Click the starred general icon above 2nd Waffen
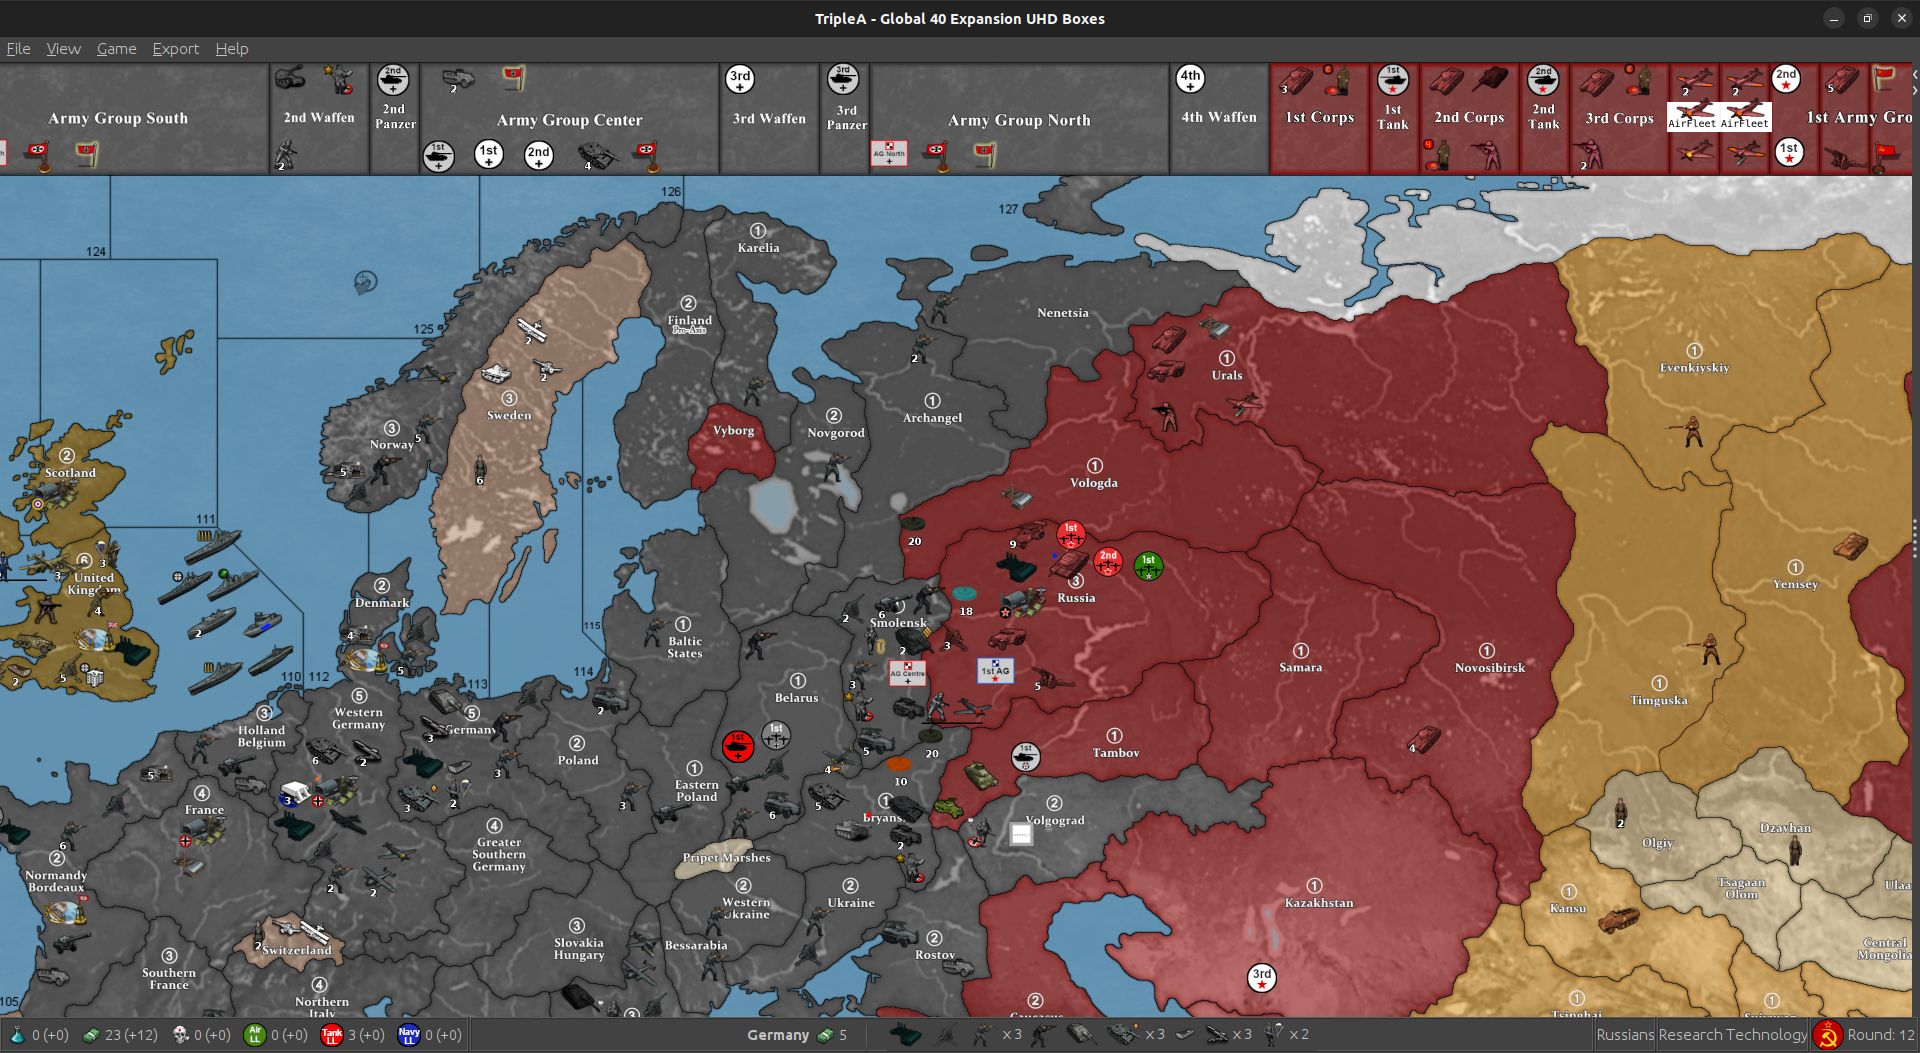Screen dimensions: 1920x1053 click(339, 79)
